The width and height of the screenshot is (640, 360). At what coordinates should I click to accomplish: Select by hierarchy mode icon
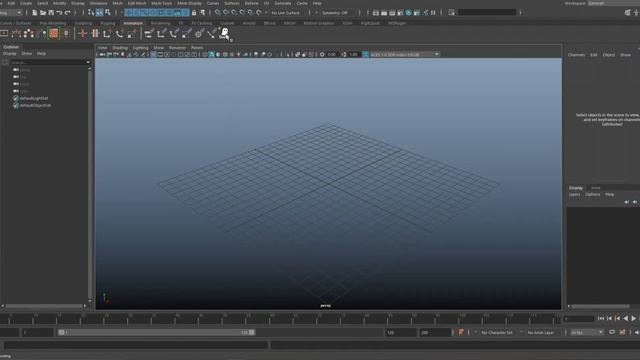[91, 13]
